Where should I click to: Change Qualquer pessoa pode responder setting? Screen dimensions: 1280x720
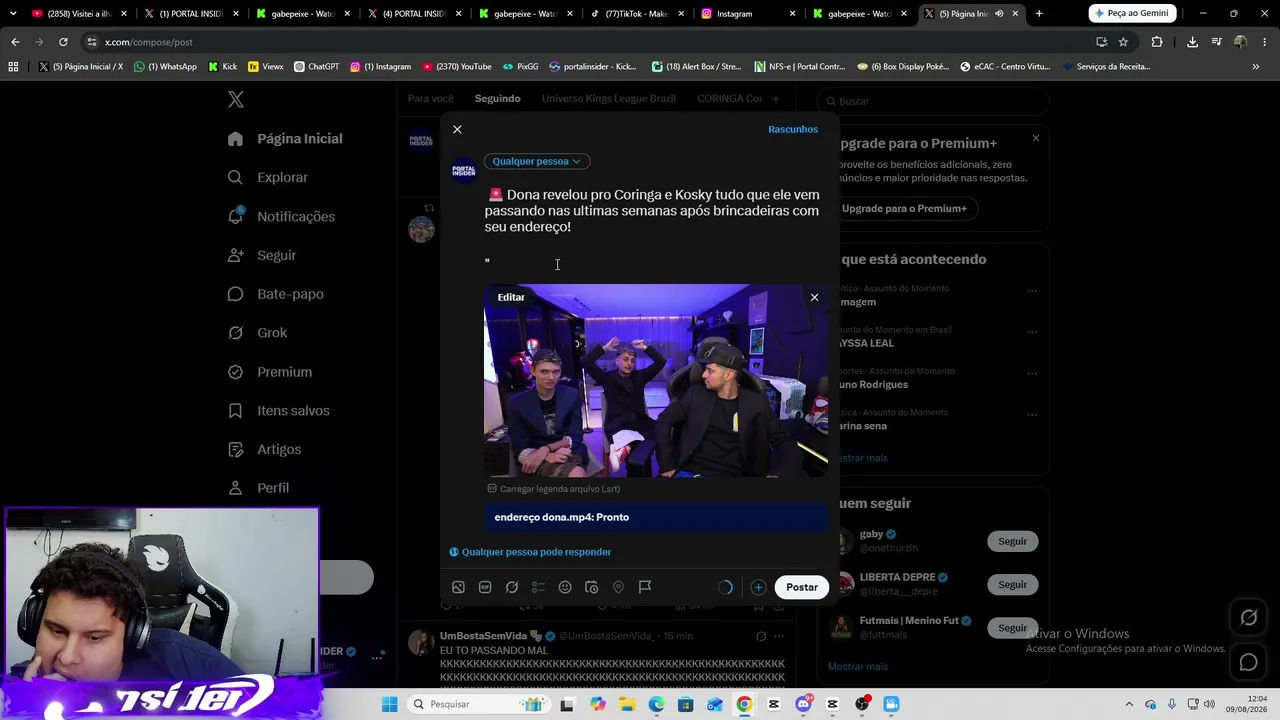point(530,552)
